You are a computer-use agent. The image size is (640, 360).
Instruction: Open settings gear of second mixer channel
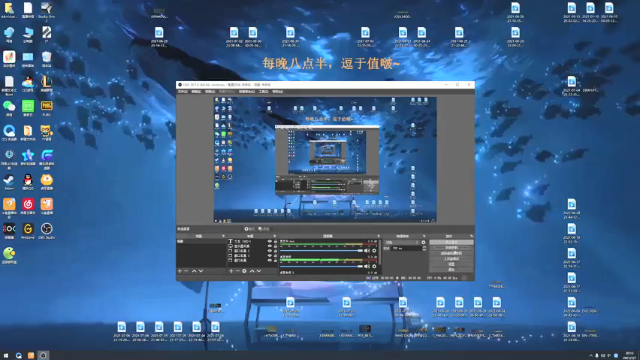(374, 266)
